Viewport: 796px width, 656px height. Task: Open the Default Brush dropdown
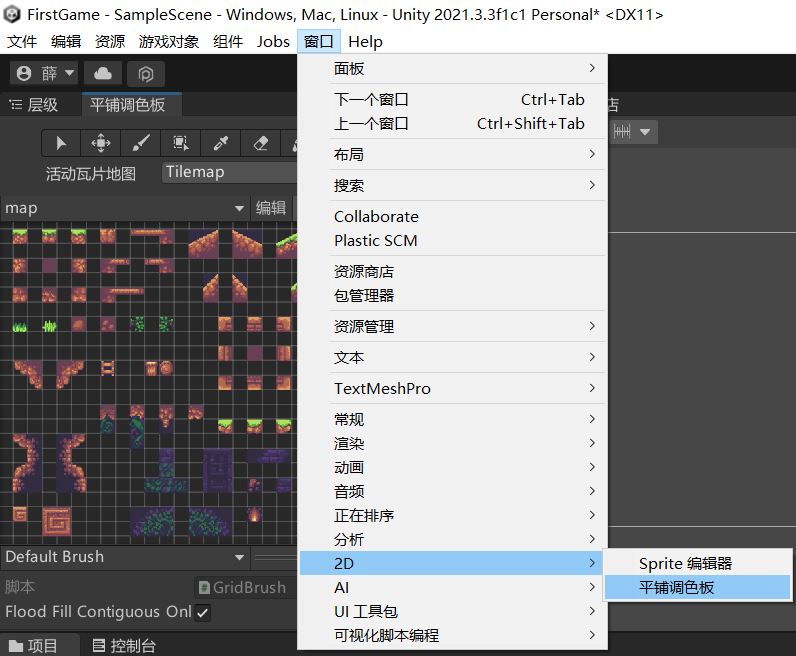point(124,557)
